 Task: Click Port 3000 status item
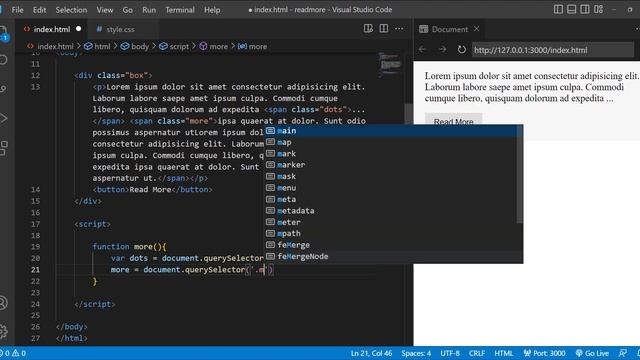(x=544, y=353)
